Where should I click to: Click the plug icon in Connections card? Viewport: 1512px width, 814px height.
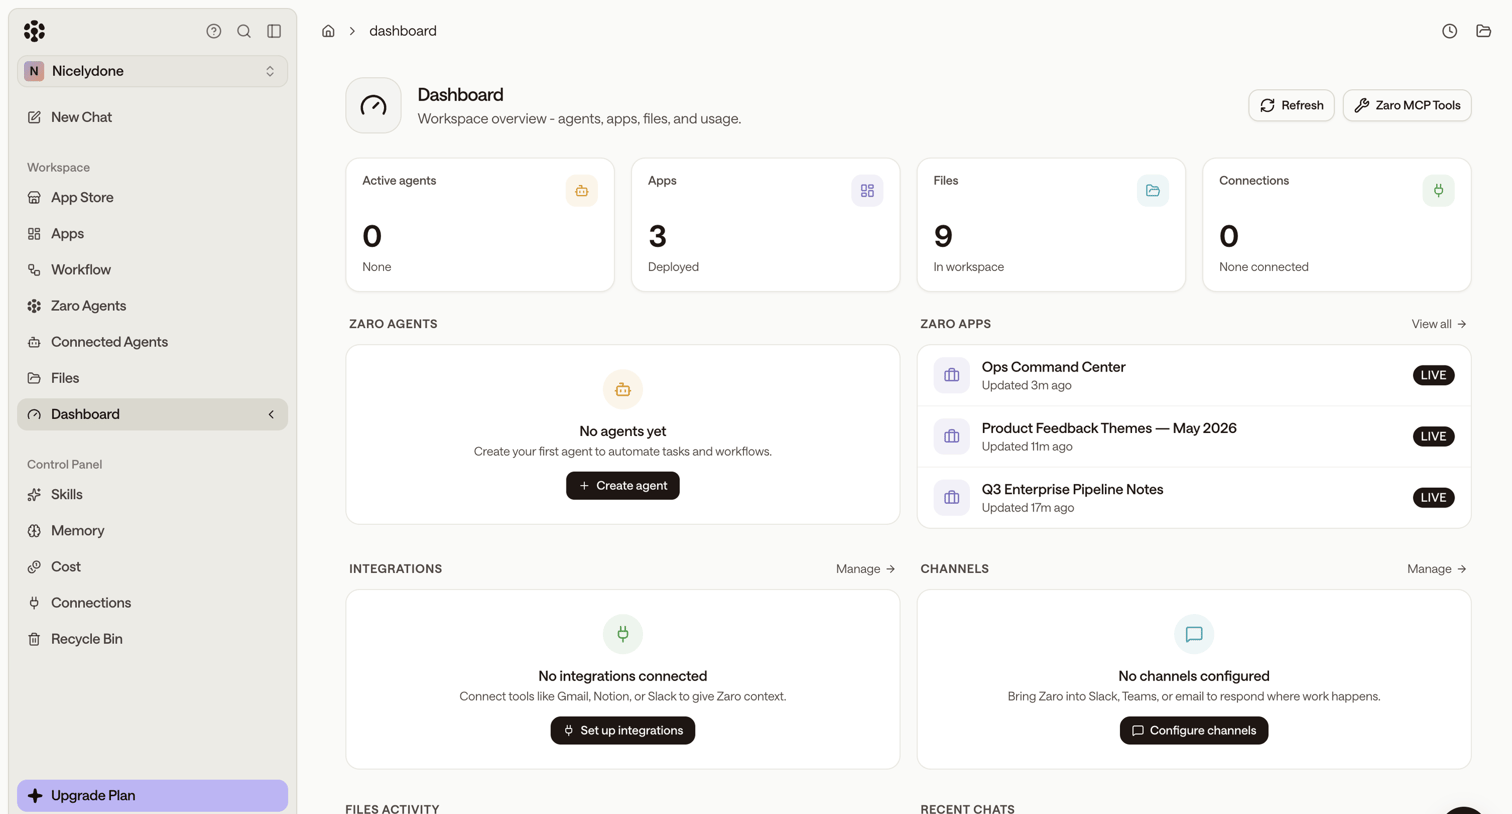(1438, 191)
